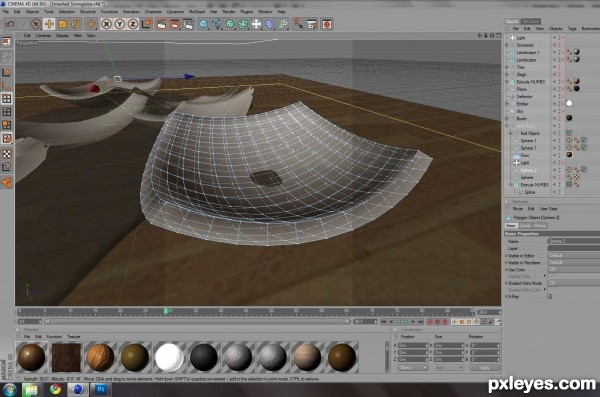This screenshot has width=600, height=397.
Task: Open the Visible in Editor dropdown
Action: [574, 255]
